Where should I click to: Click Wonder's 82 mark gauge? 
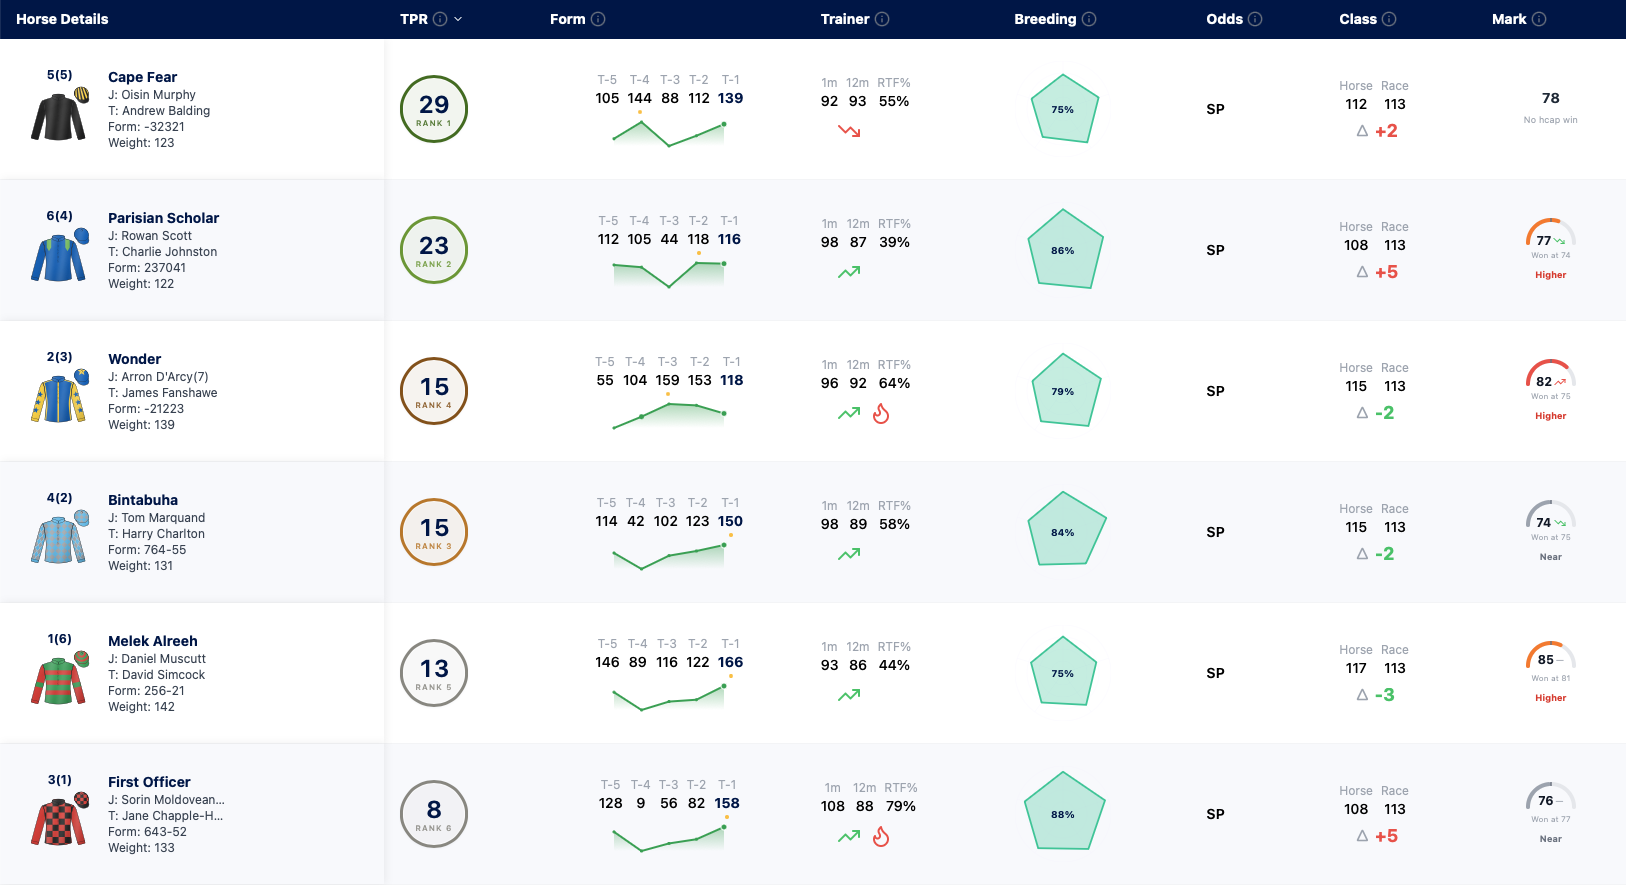tap(1551, 374)
